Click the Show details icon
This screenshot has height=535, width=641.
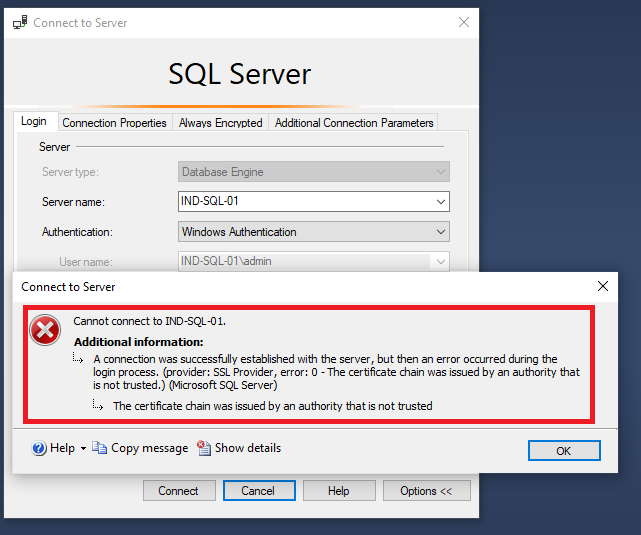tap(204, 448)
